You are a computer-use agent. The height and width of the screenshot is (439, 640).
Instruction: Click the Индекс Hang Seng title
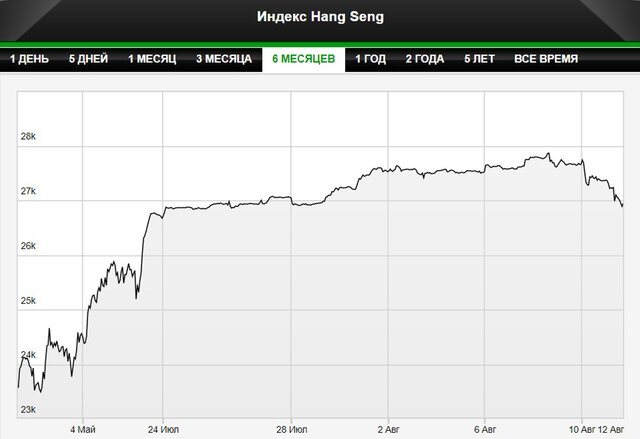click(320, 17)
